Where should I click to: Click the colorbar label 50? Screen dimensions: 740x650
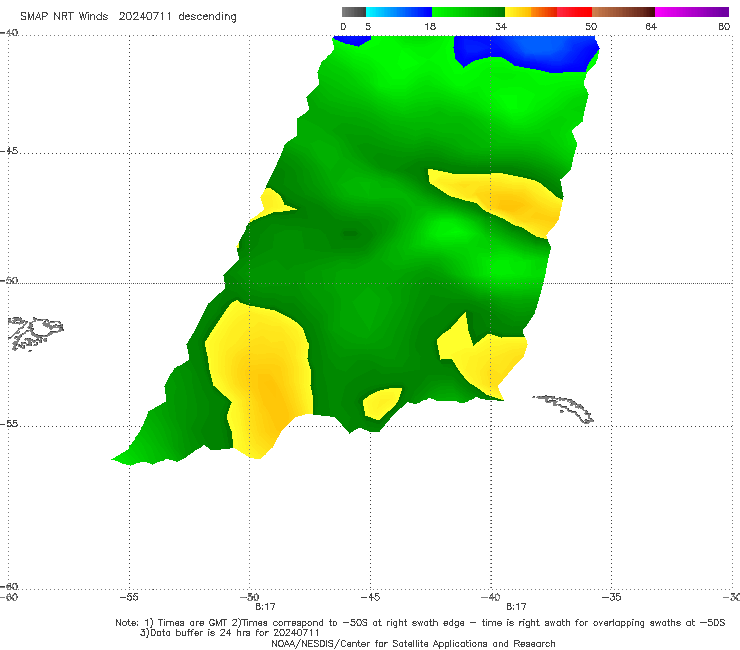point(591,26)
